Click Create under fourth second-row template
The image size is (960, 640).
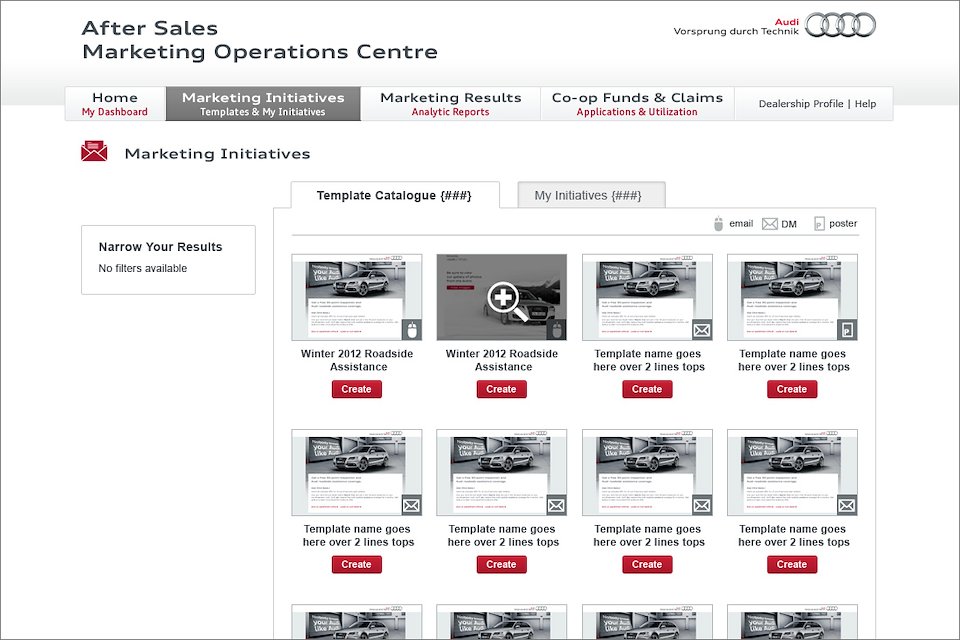[792, 564]
